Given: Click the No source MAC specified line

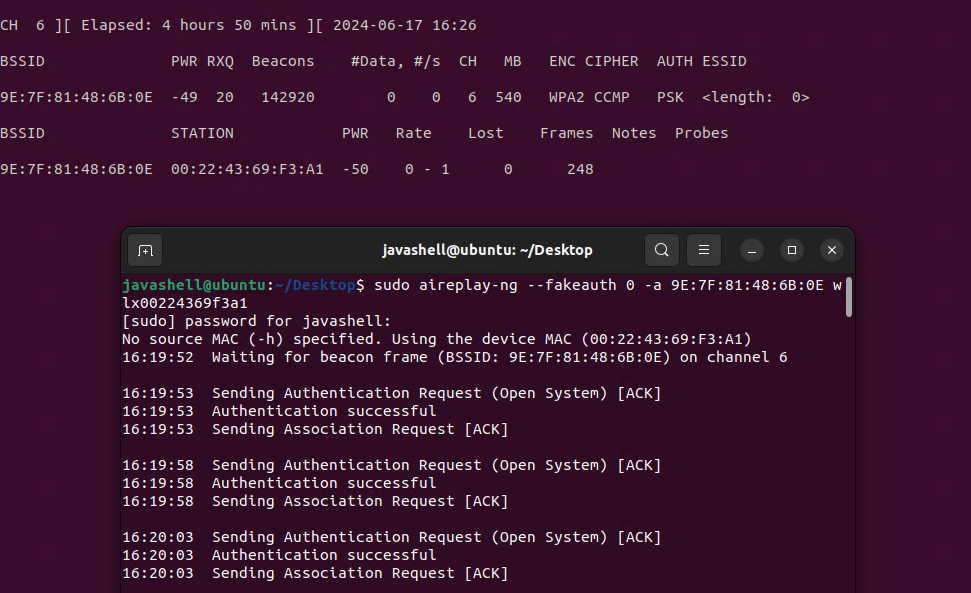Looking at the screenshot, I should [437, 339].
